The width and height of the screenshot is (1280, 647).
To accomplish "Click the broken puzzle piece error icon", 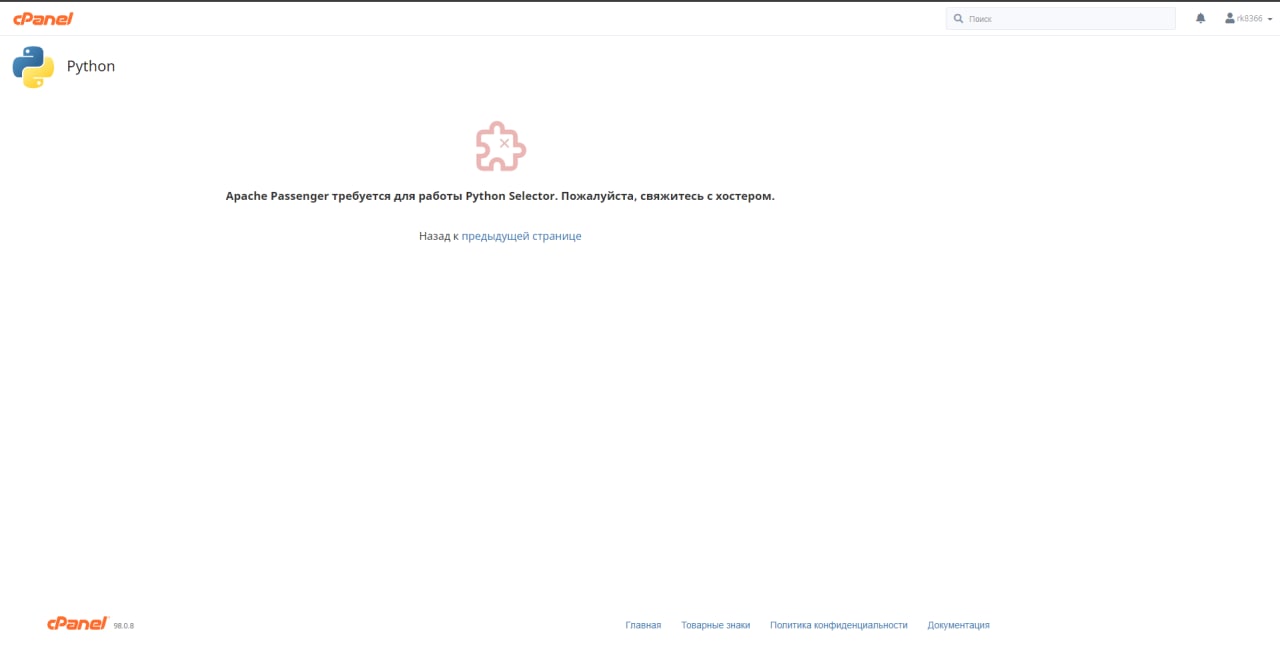I will point(500,146).
